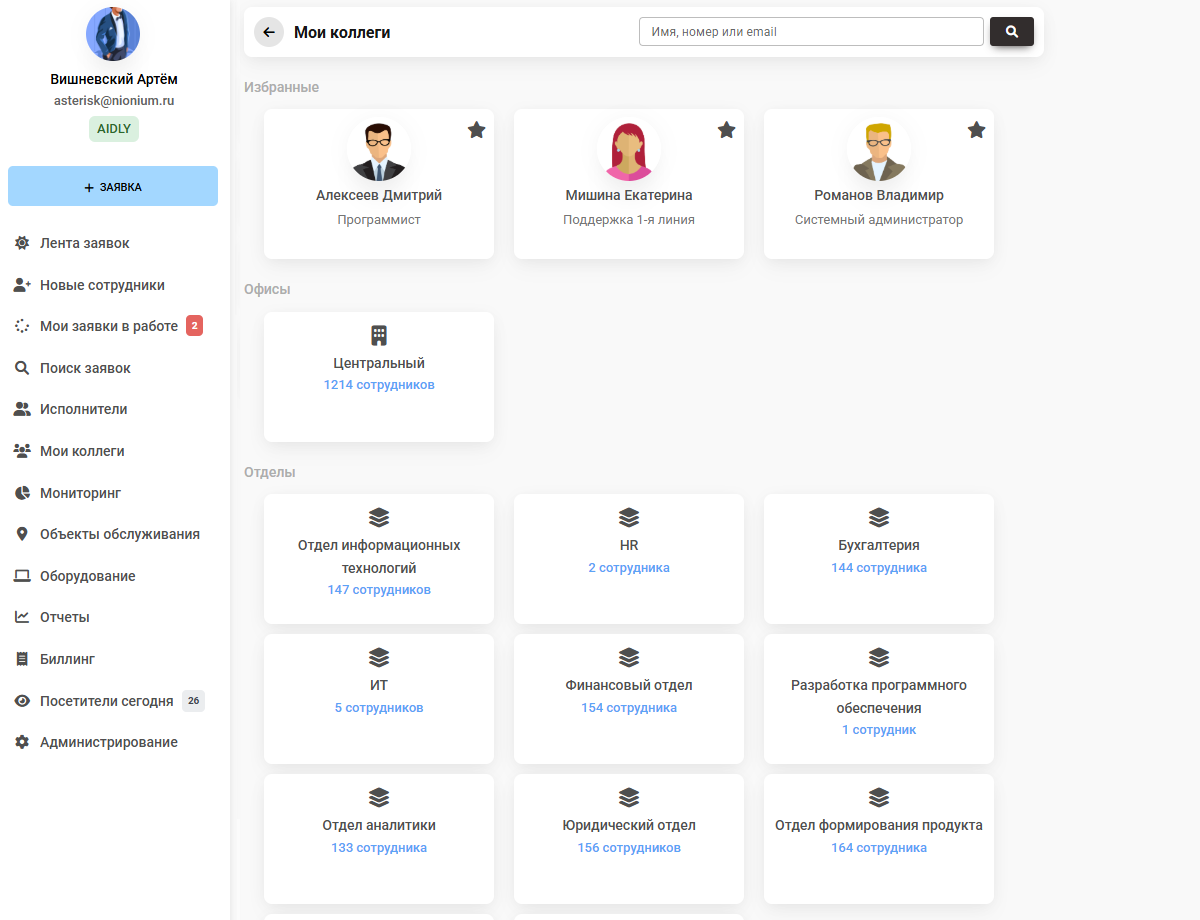The width and height of the screenshot is (1200, 920).
Task: Open 154 сотрудника link in Финансовый отдел
Action: 629,708
